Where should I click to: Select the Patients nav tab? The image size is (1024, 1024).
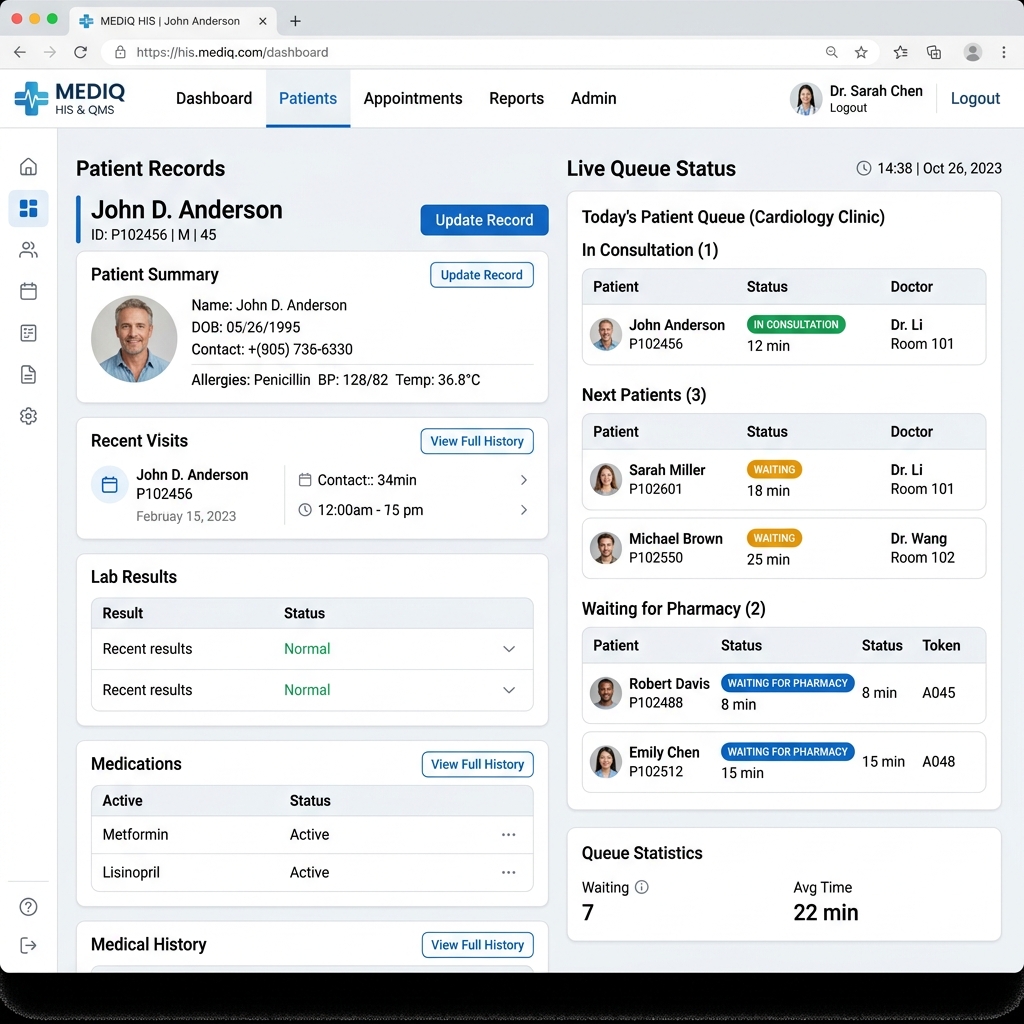coord(308,99)
